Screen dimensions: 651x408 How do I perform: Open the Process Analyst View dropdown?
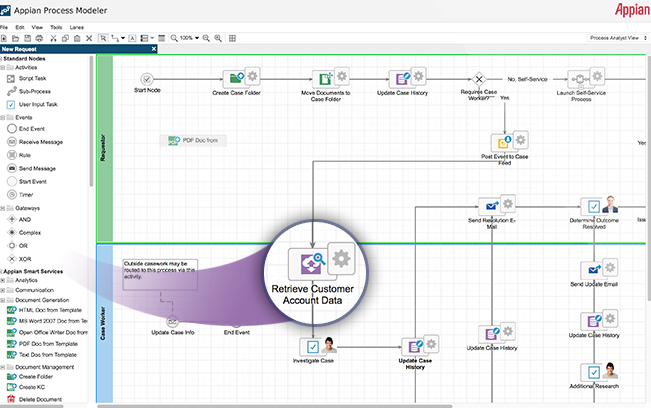(617, 38)
